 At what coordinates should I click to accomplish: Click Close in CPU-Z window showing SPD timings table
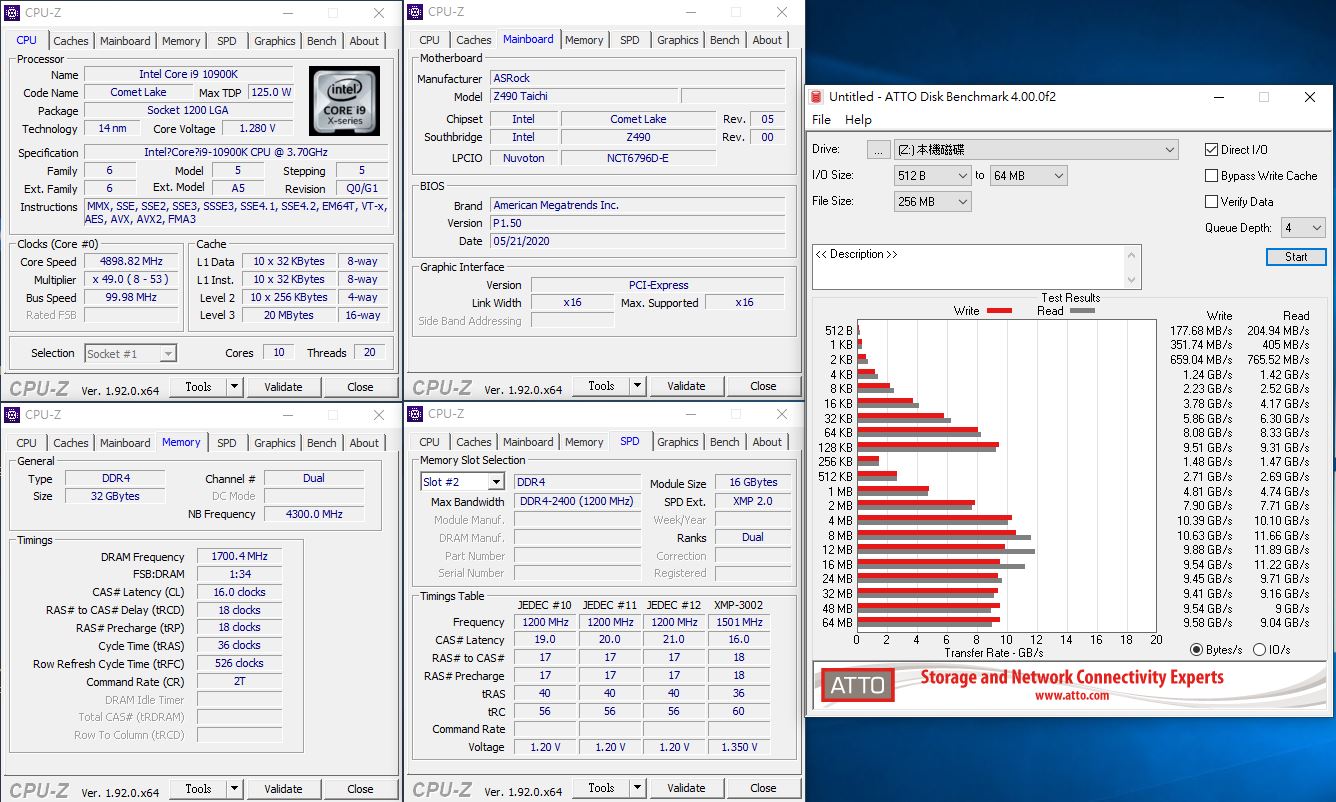pyautogui.click(x=763, y=788)
